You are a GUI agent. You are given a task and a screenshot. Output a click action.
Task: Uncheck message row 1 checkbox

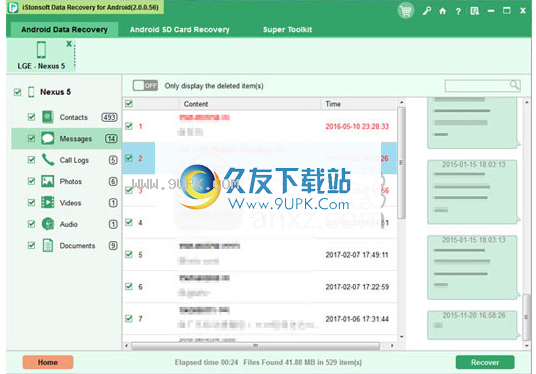(x=129, y=126)
